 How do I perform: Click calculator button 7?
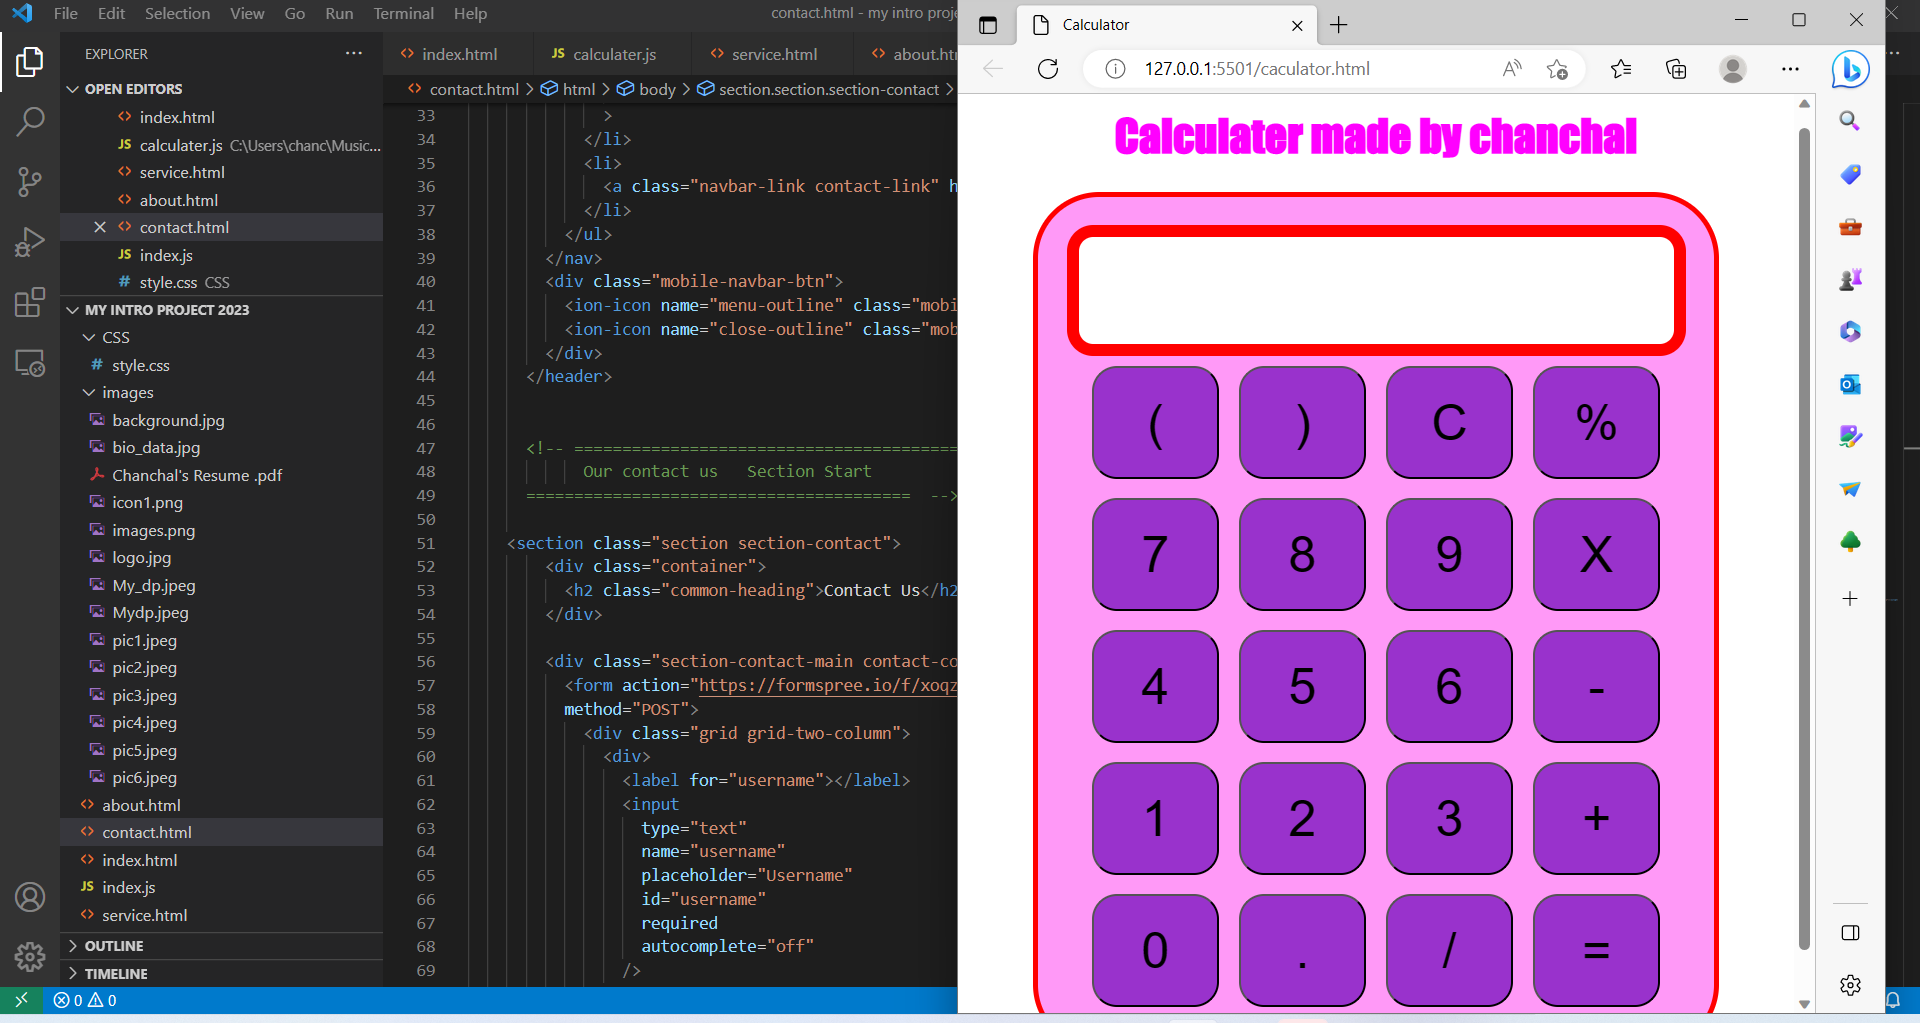pyautogui.click(x=1155, y=554)
